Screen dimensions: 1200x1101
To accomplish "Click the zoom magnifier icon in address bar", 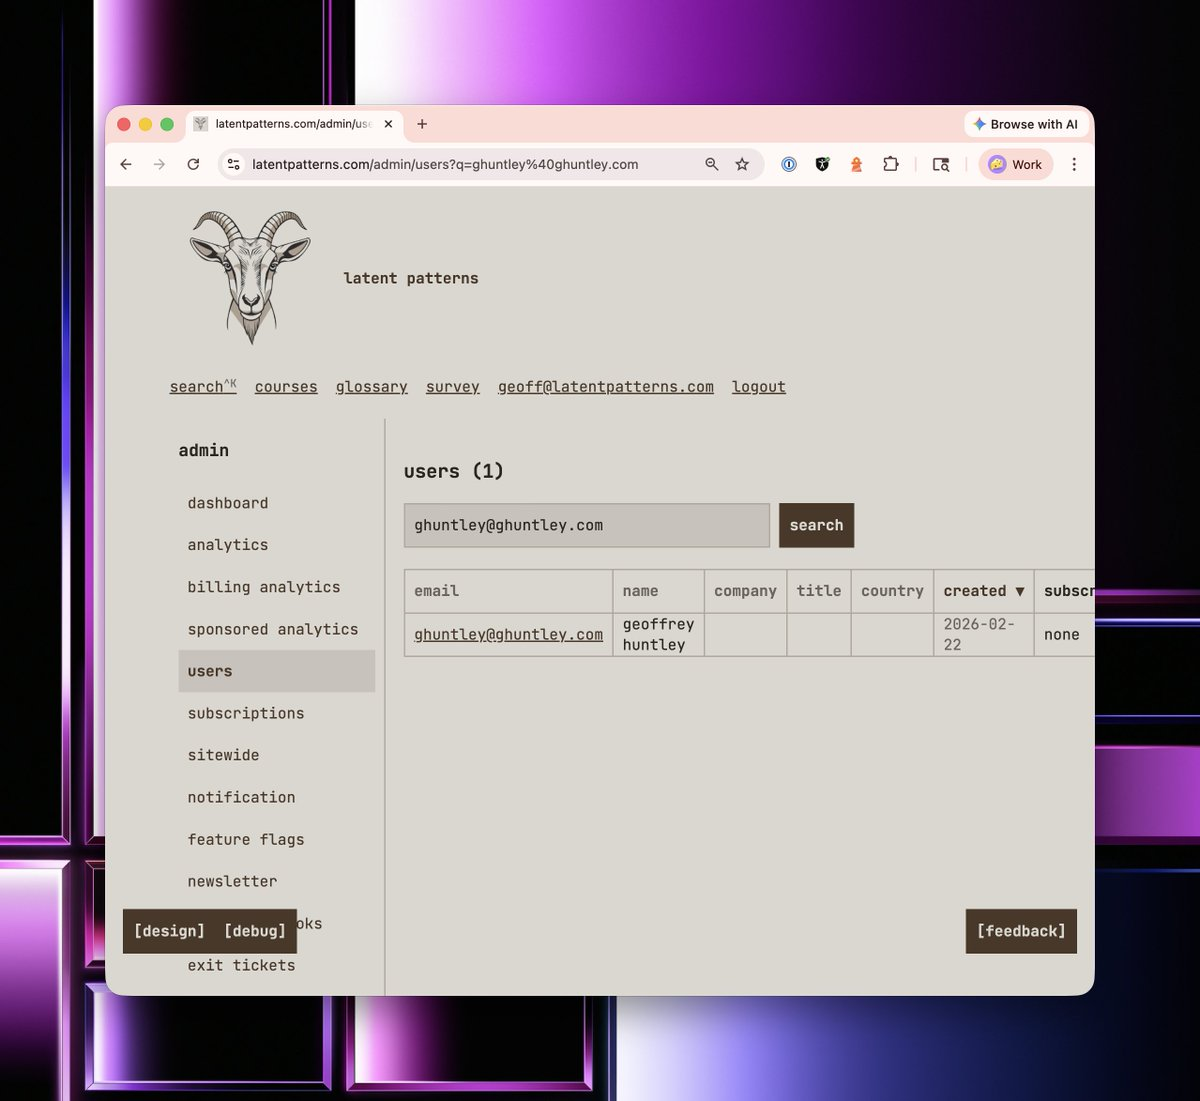I will point(712,164).
